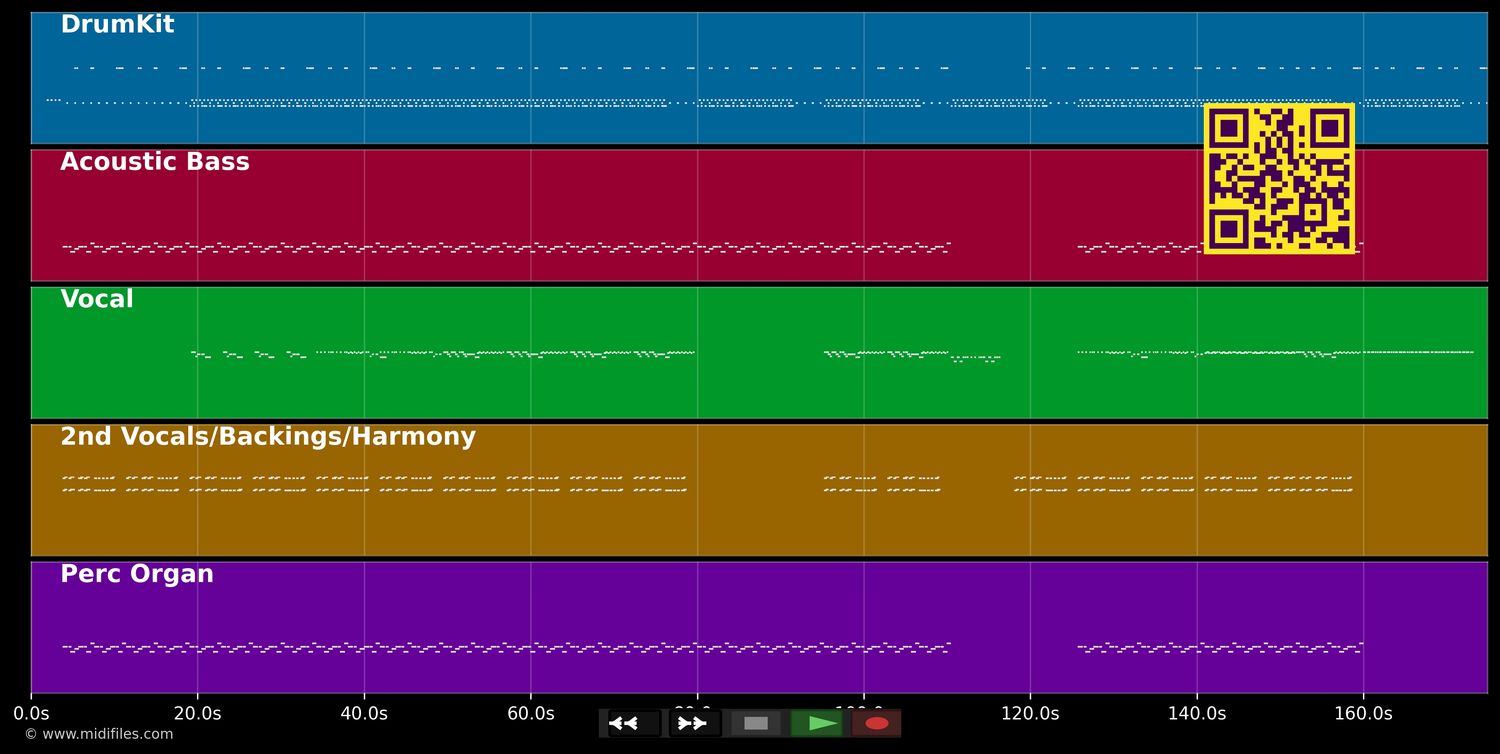Screen dimensions: 1500x754
Task: Open the www.midifiles.com copyright link
Action: tap(98, 734)
